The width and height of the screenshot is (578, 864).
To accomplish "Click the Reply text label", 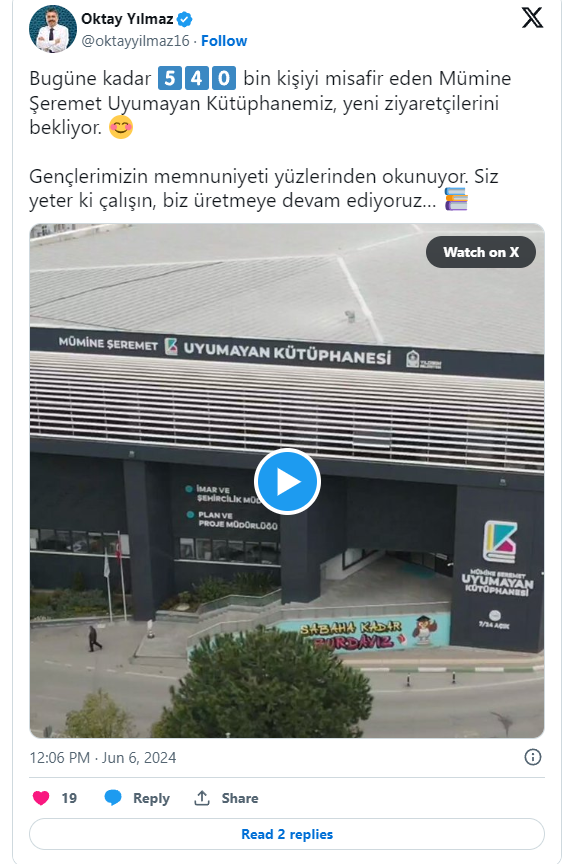I will click(151, 798).
